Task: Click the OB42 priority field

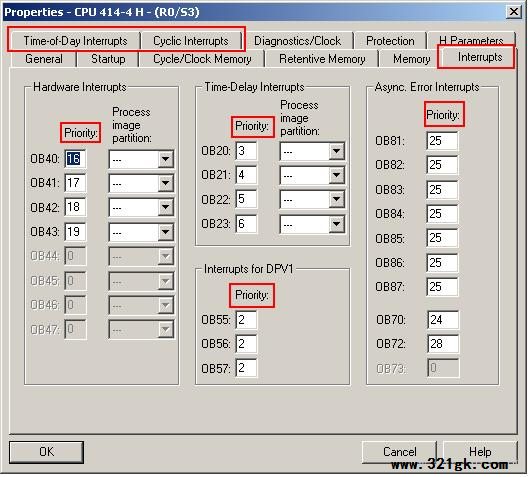Action: click(75, 207)
